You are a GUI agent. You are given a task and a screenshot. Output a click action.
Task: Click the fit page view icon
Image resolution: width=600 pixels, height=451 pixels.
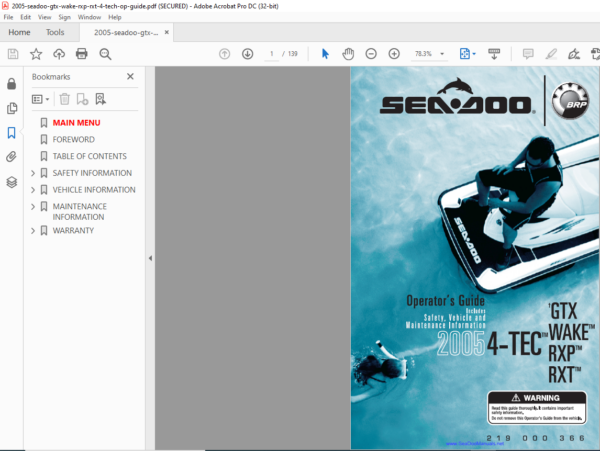[x=464, y=54]
